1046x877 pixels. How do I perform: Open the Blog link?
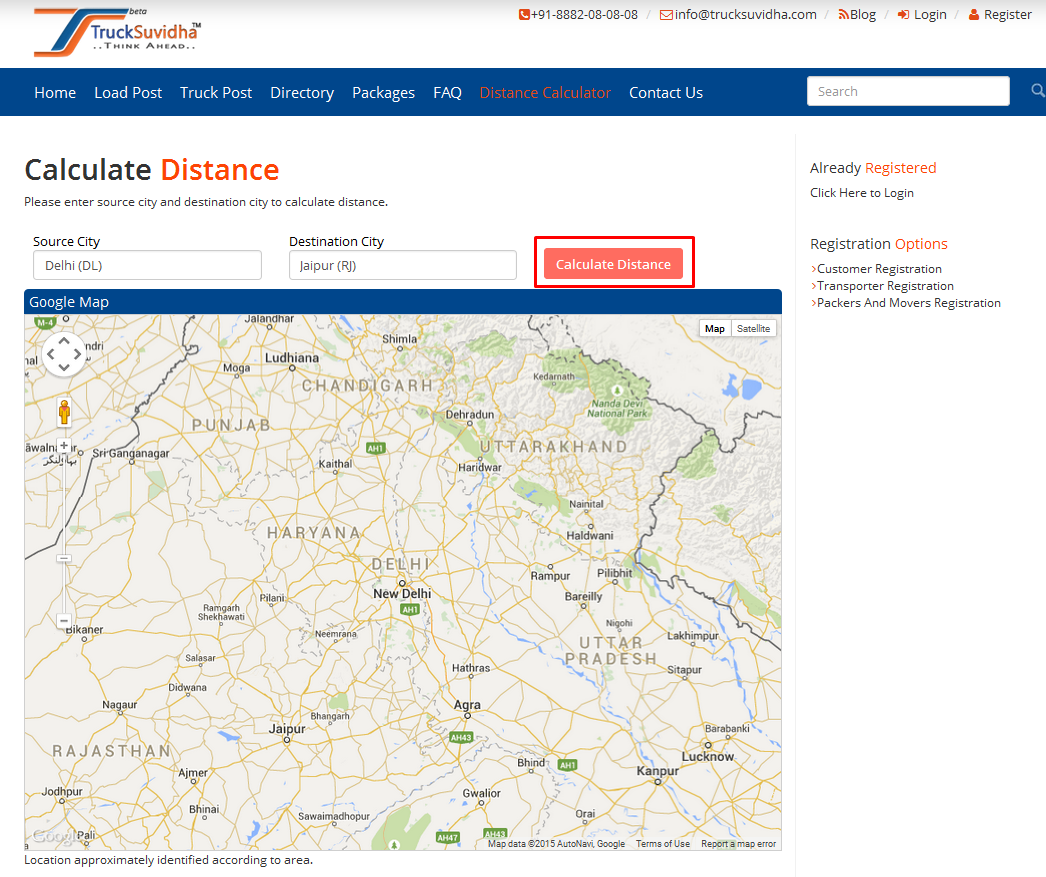(857, 15)
